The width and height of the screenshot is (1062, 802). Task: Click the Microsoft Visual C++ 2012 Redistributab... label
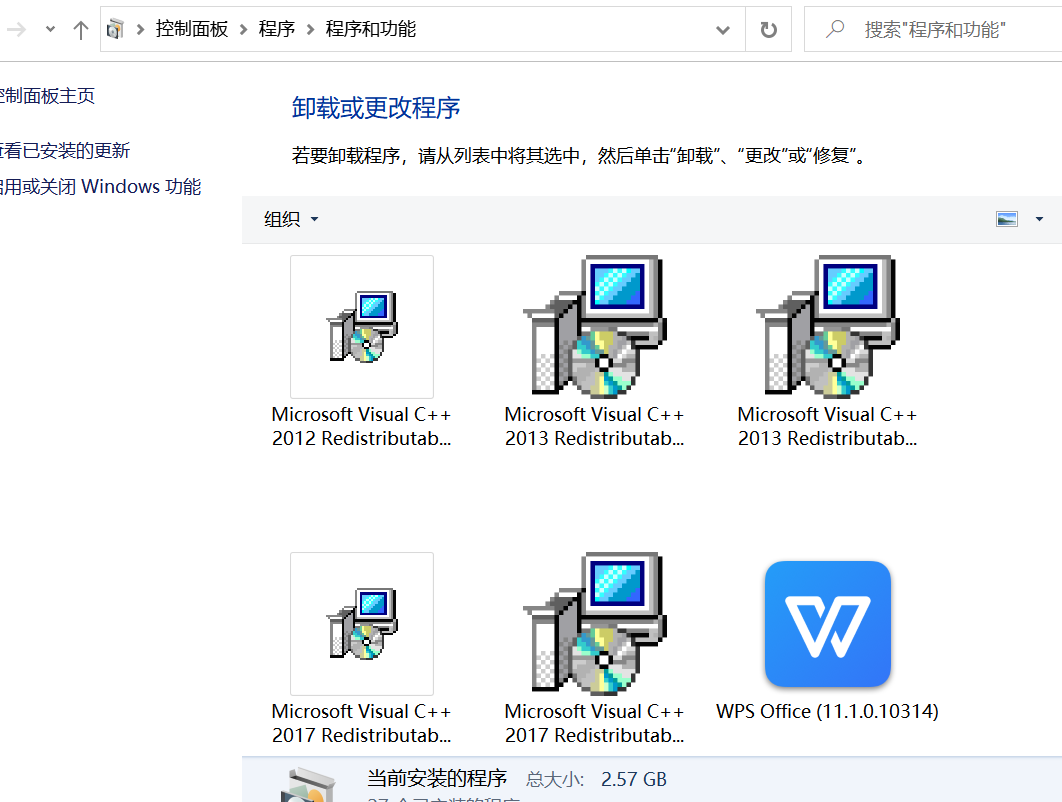click(x=362, y=426)
